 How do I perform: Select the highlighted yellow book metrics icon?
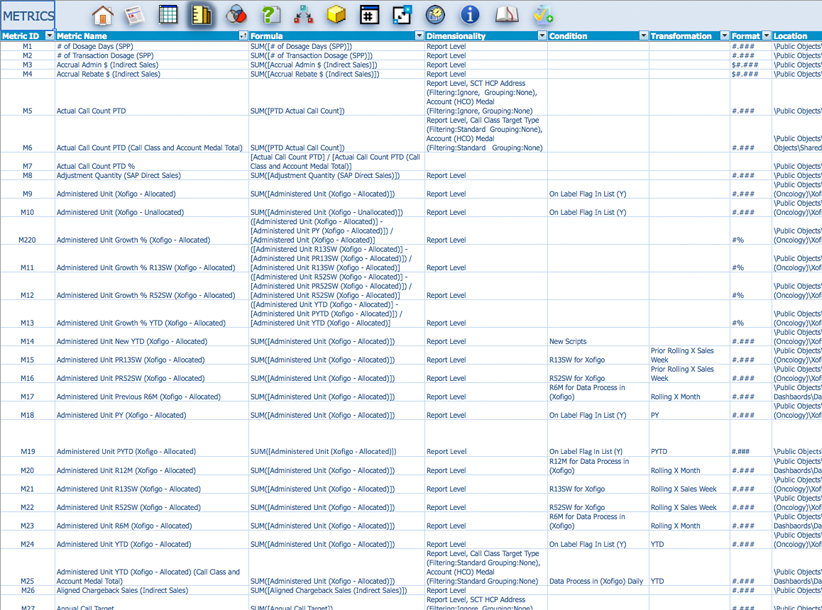click(201, 15)
